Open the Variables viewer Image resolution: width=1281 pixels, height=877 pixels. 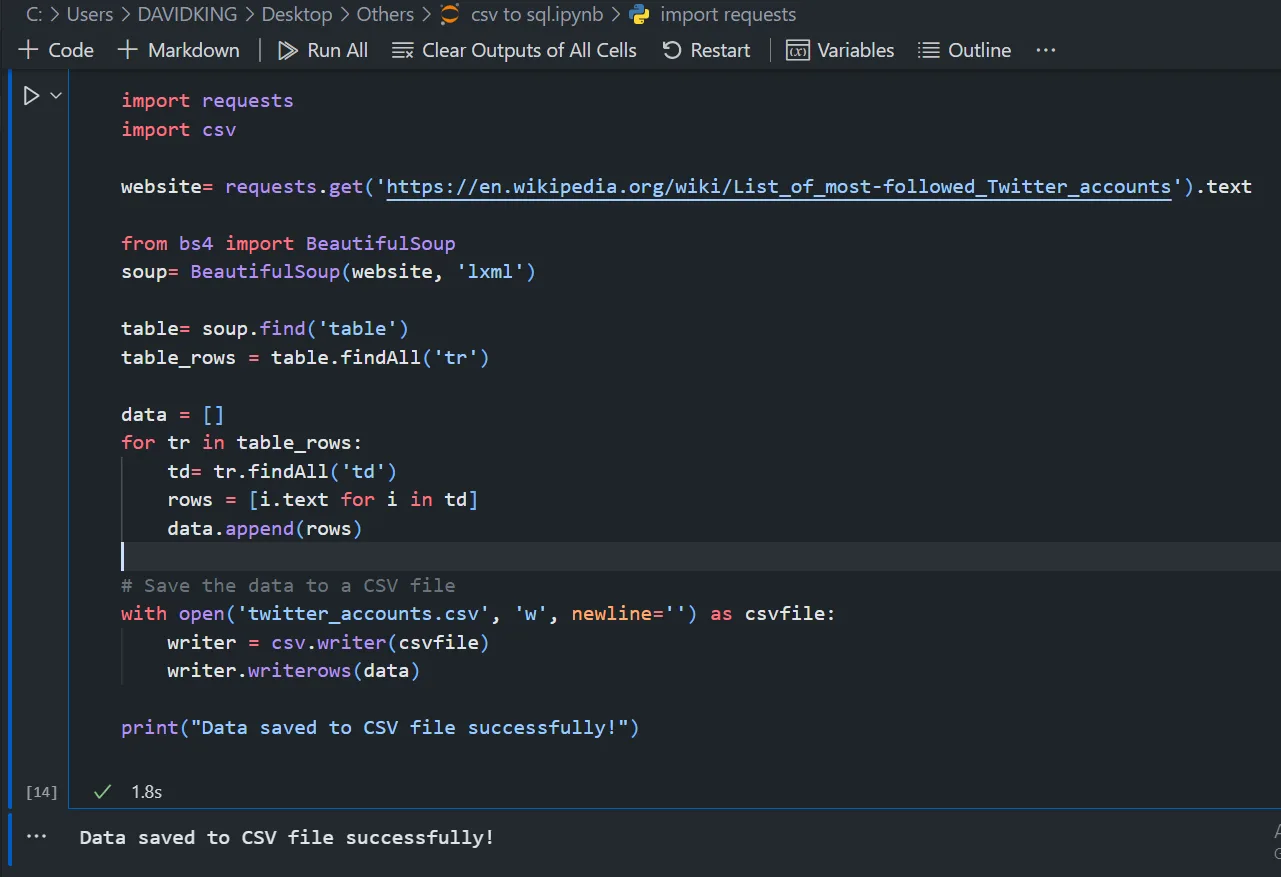(x=840, y=50)
